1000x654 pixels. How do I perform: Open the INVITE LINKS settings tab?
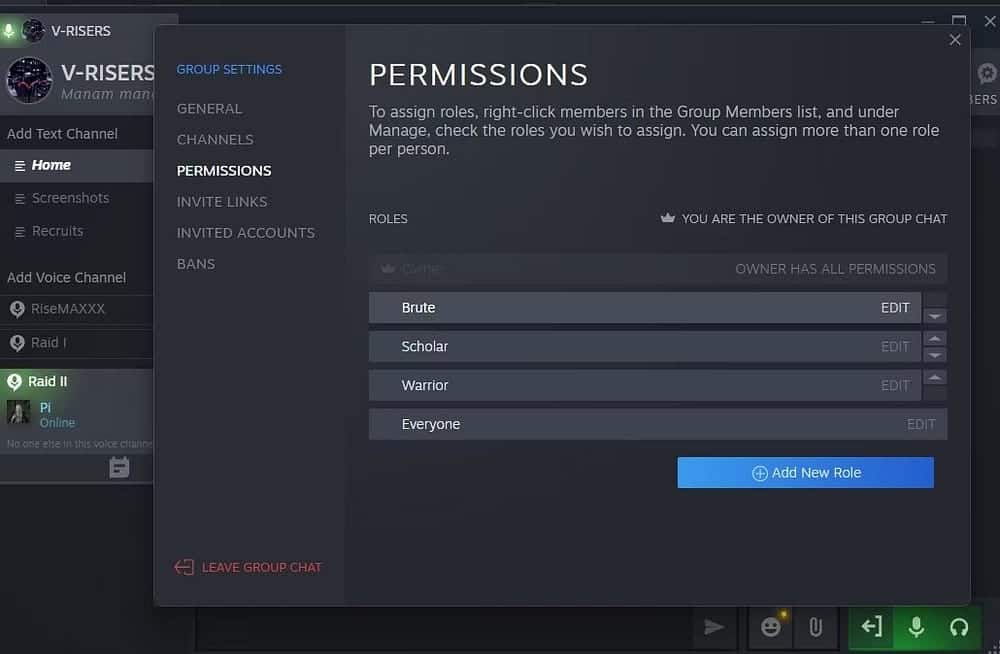221,201
